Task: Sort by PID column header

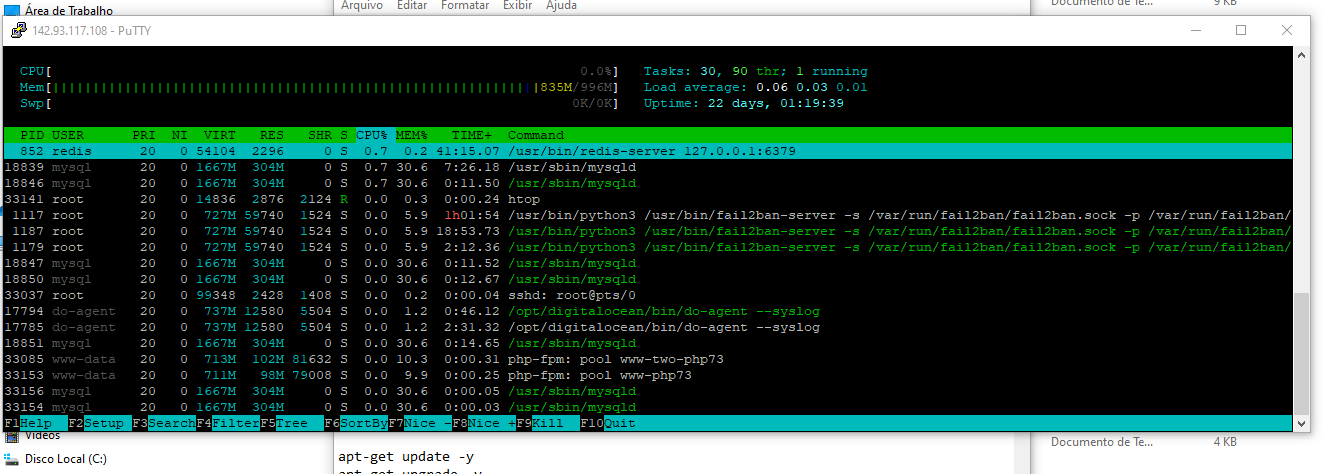Action: click(32, 135)
